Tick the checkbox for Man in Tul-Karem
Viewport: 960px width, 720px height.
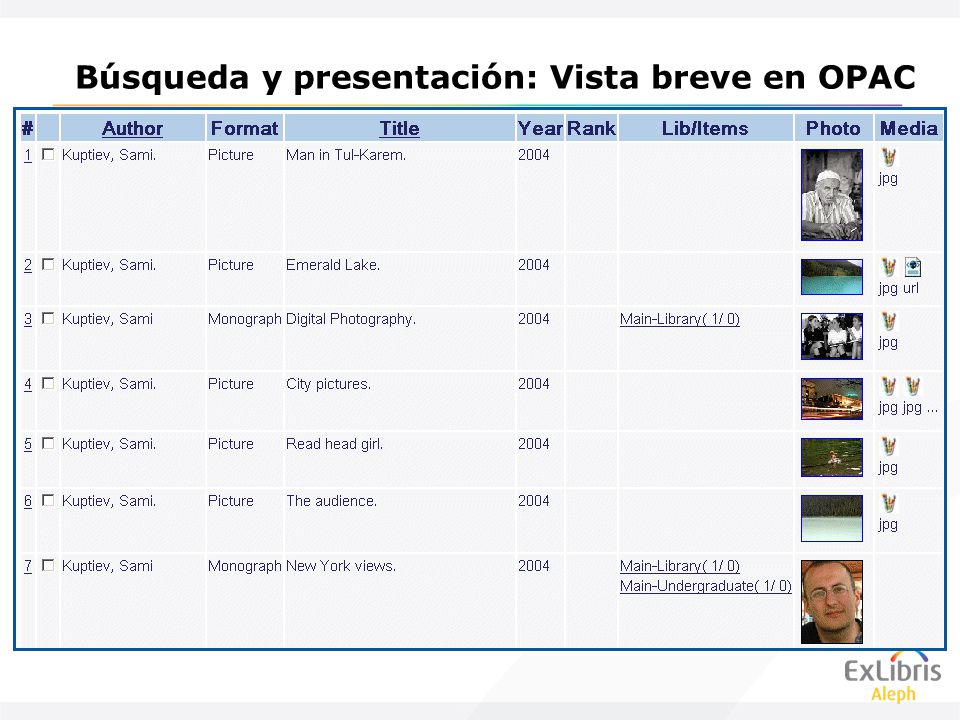point(48,154)
